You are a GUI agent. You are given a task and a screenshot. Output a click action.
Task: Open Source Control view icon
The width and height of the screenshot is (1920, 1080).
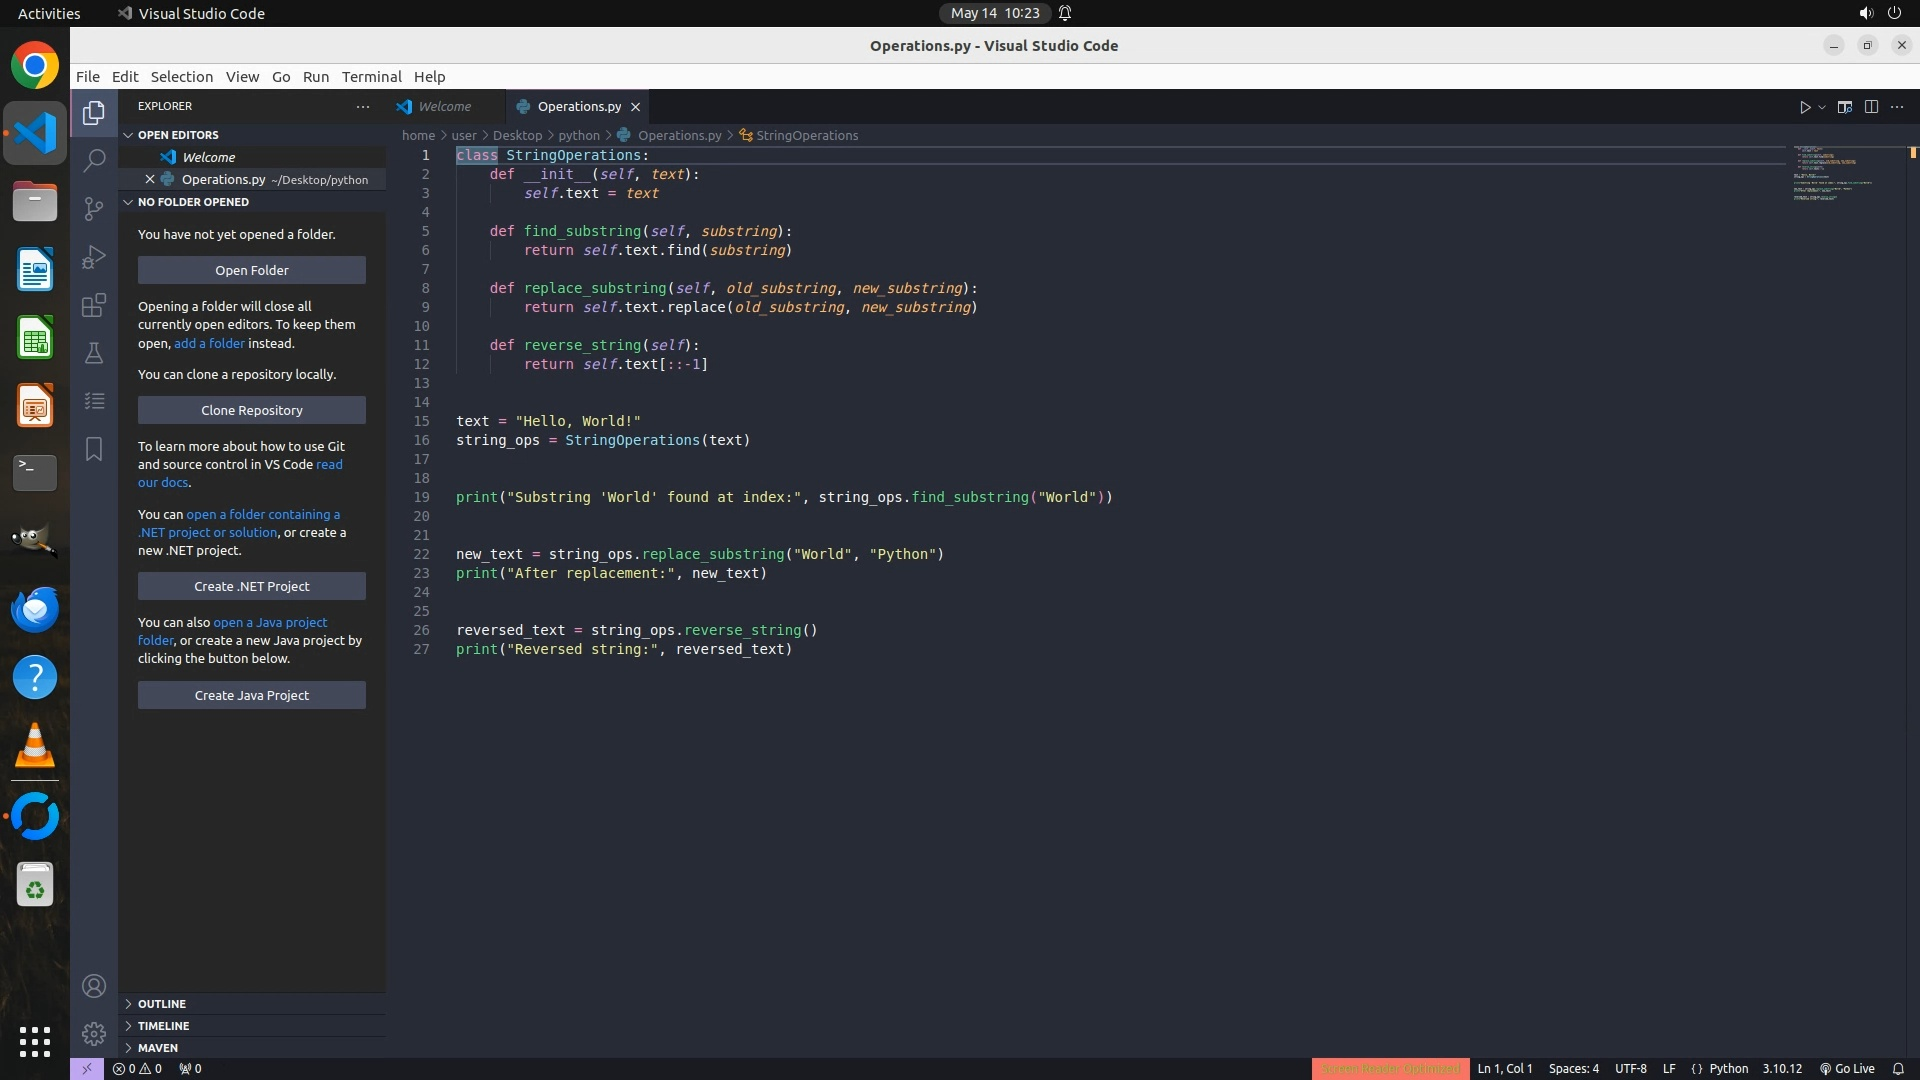[x=94, y=208]
